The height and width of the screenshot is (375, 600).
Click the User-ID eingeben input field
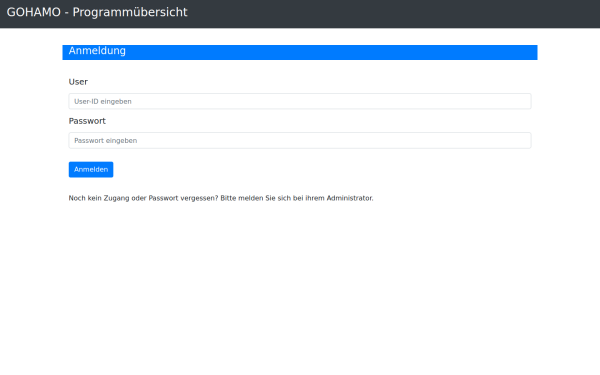click(x=300, y=101)
